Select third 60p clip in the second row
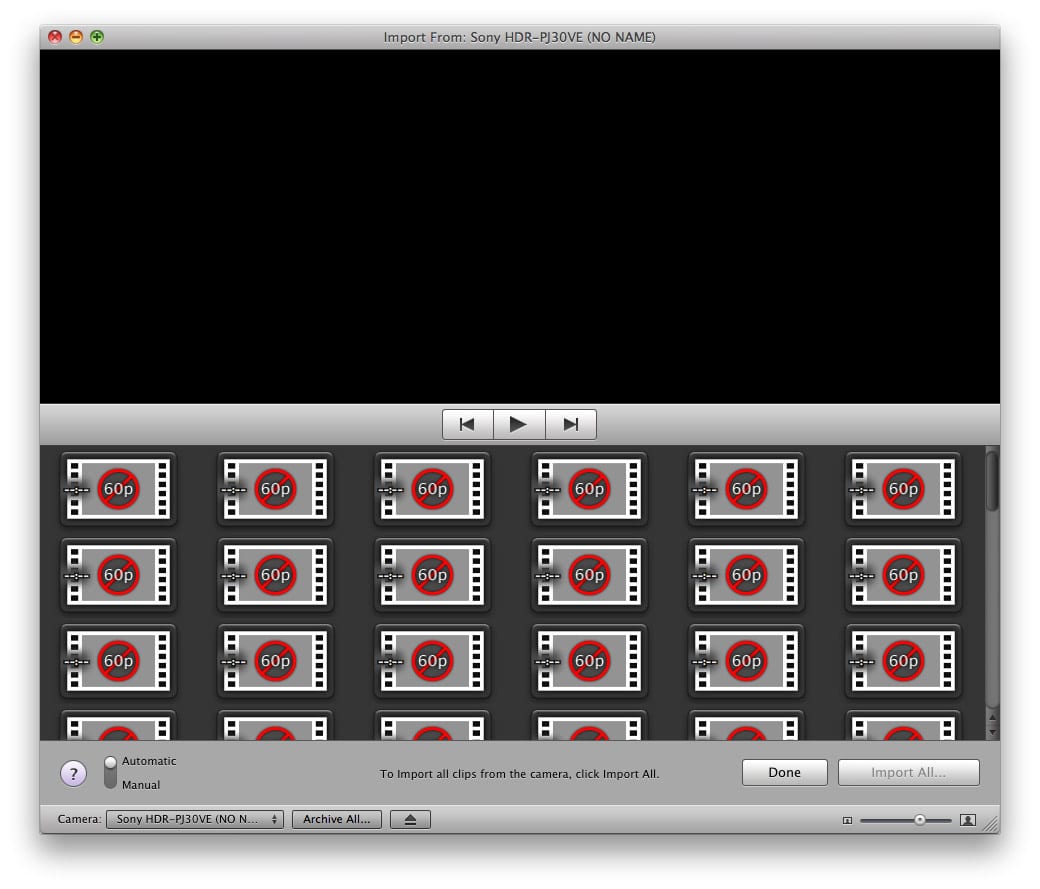 [432, 575]
